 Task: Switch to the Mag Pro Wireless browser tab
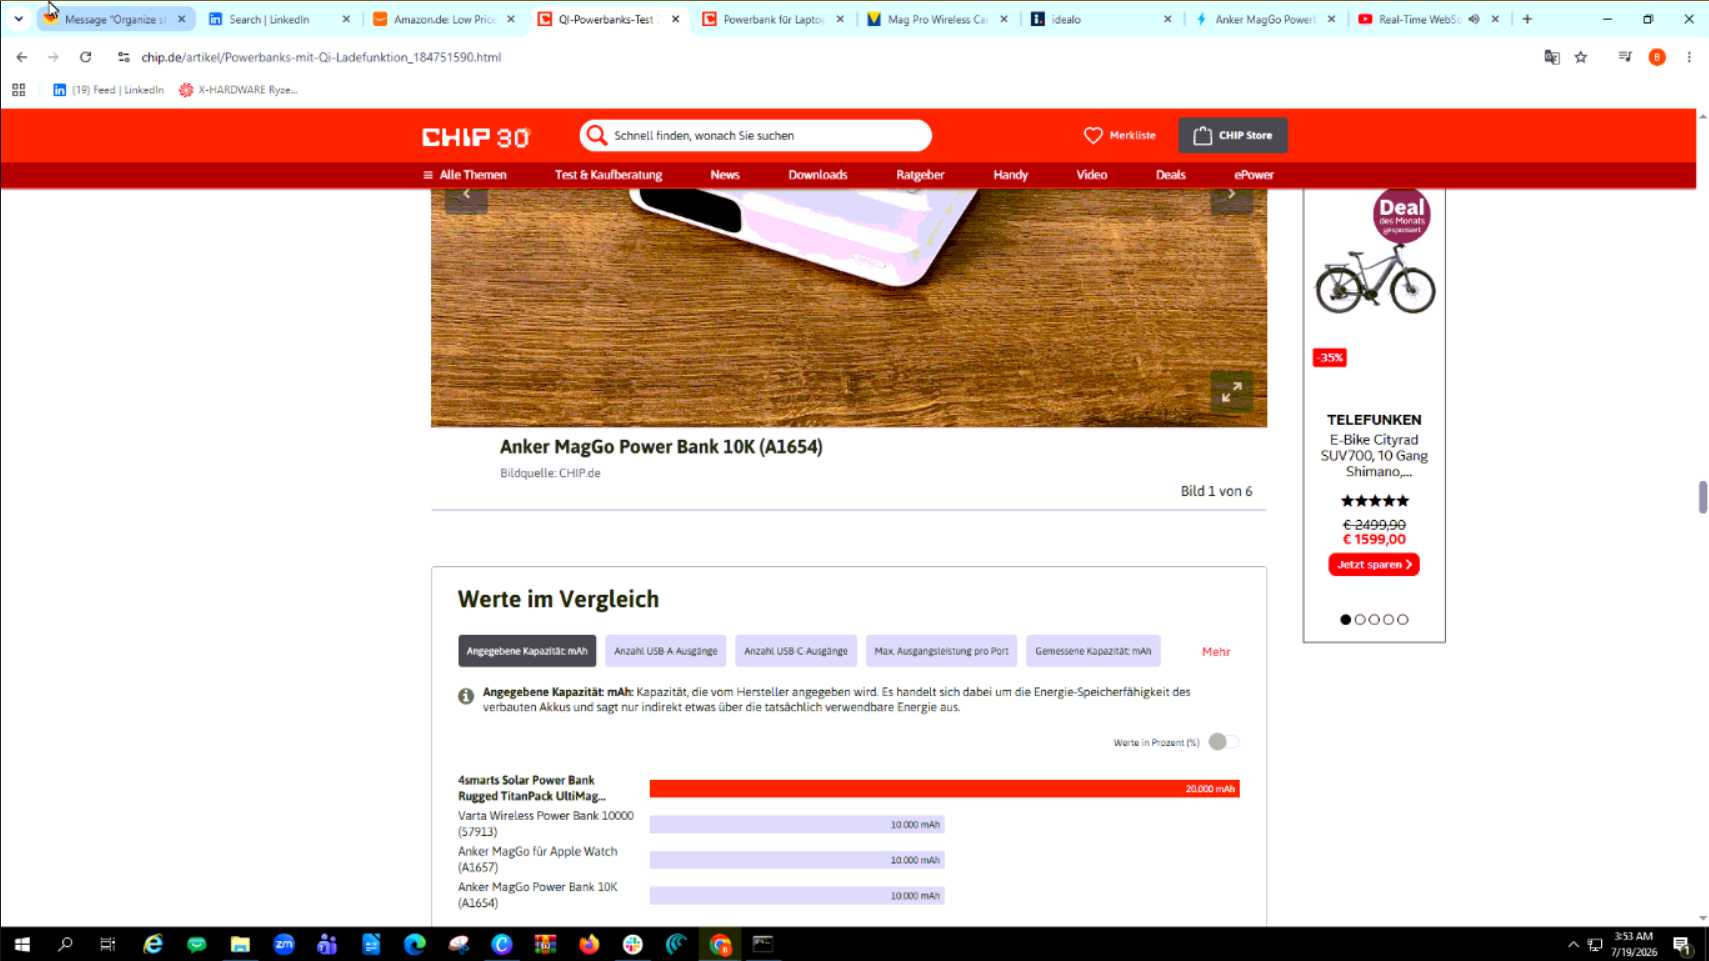click(x=938, y=19)
